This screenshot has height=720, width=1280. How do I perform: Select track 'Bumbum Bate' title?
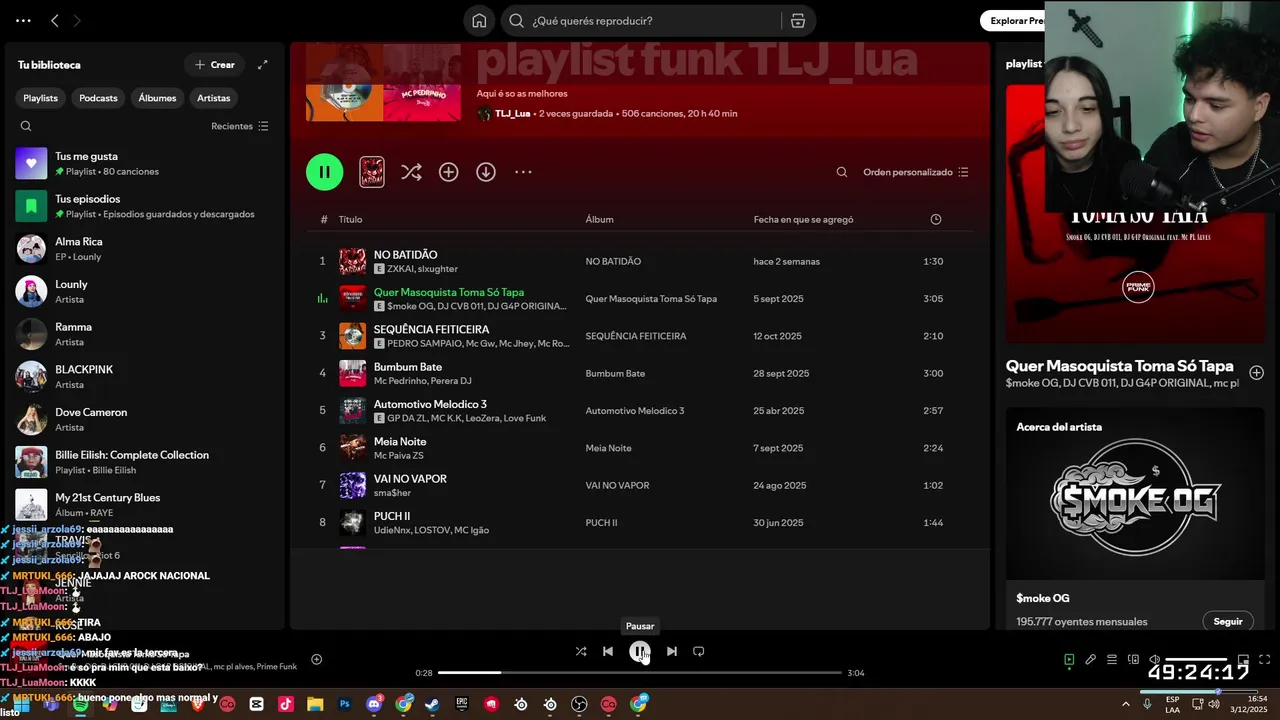pyautogui.click(x=408, y=367)
